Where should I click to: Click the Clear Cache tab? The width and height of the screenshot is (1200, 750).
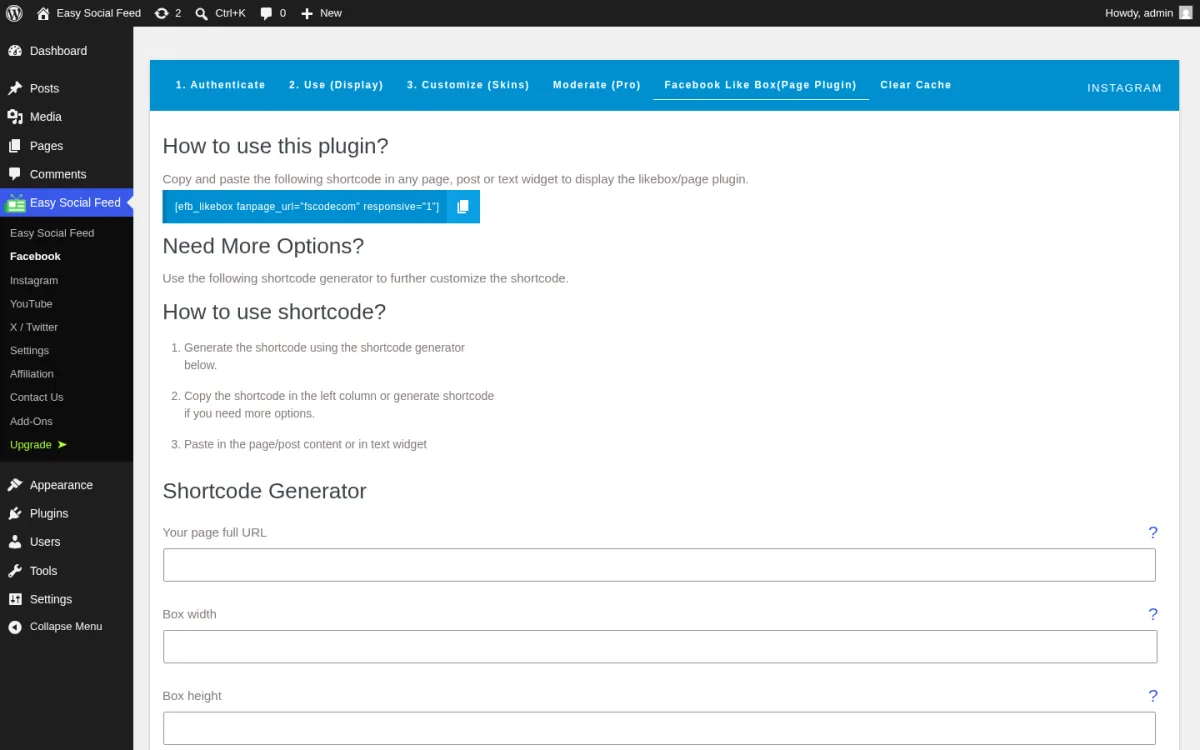pyautogui.click(x=916, y=85)
